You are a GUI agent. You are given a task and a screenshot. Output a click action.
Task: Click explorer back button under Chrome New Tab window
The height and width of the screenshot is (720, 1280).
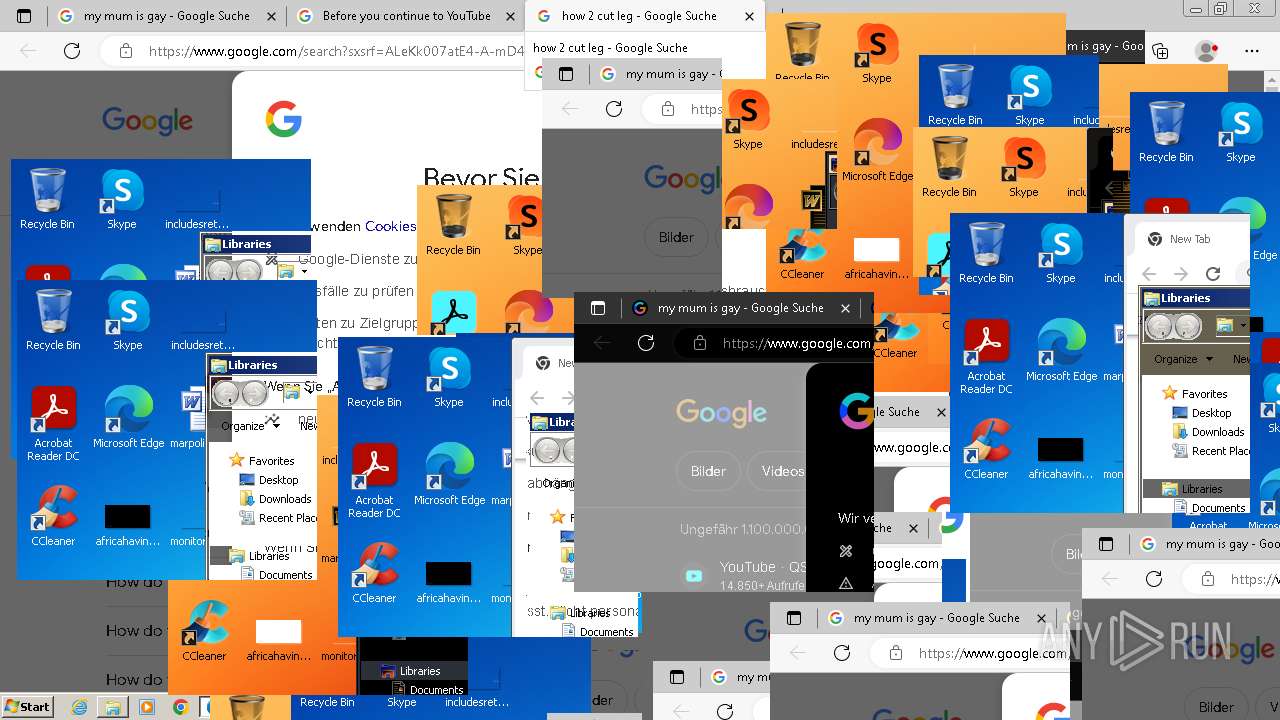(x=1159, y=326)
